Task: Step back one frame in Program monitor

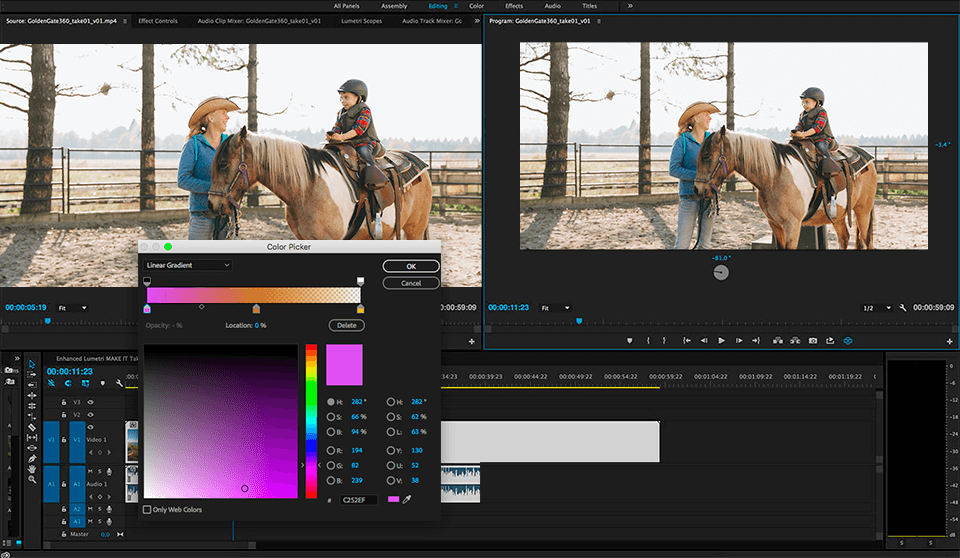Action: (704, 341)
